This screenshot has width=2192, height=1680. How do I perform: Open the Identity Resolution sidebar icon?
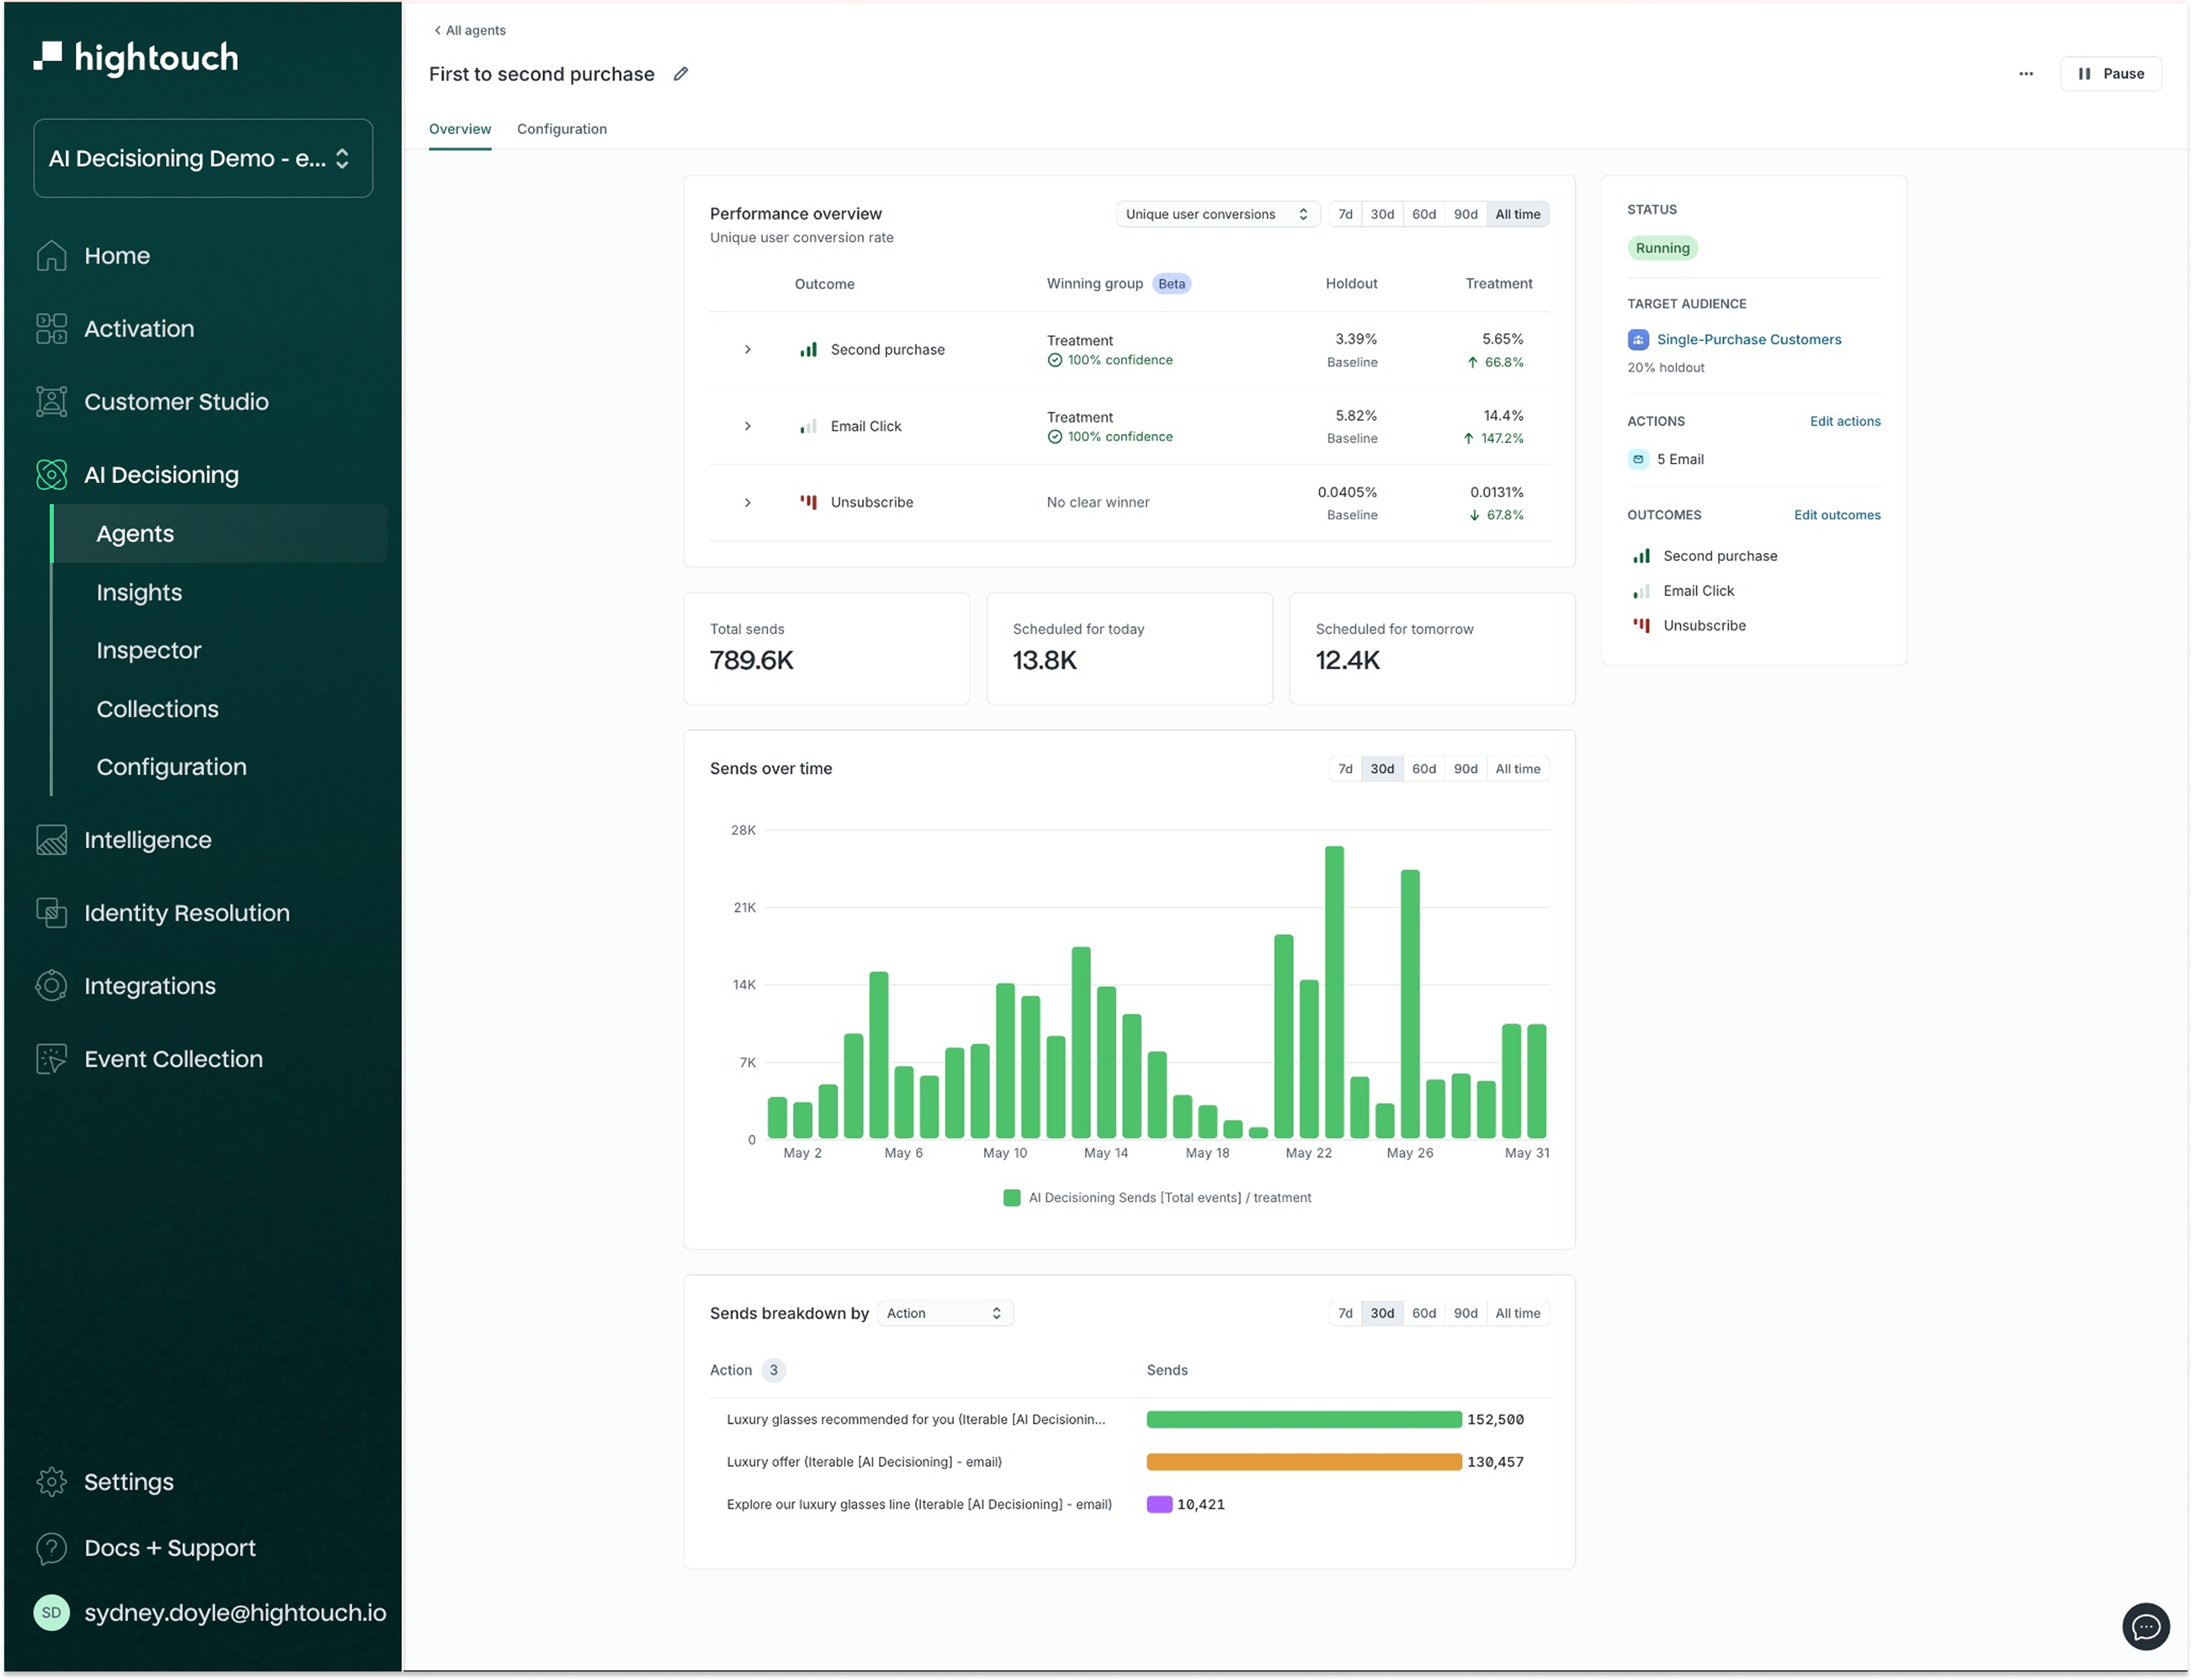click(51, 913)
